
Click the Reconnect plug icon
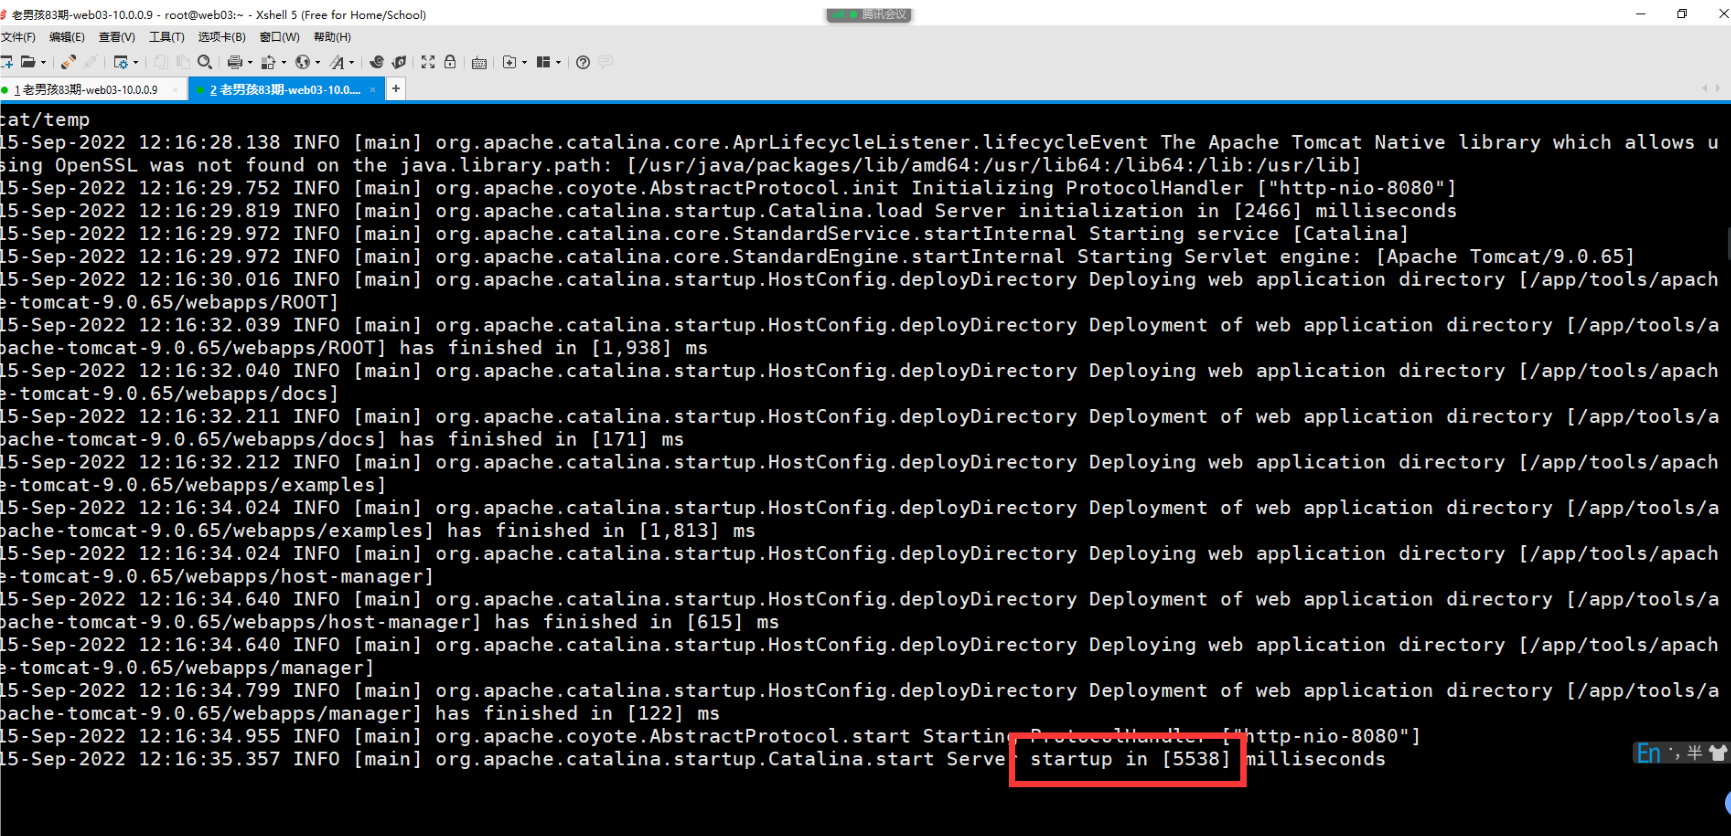pyautogui.click(x=68, y=62)
